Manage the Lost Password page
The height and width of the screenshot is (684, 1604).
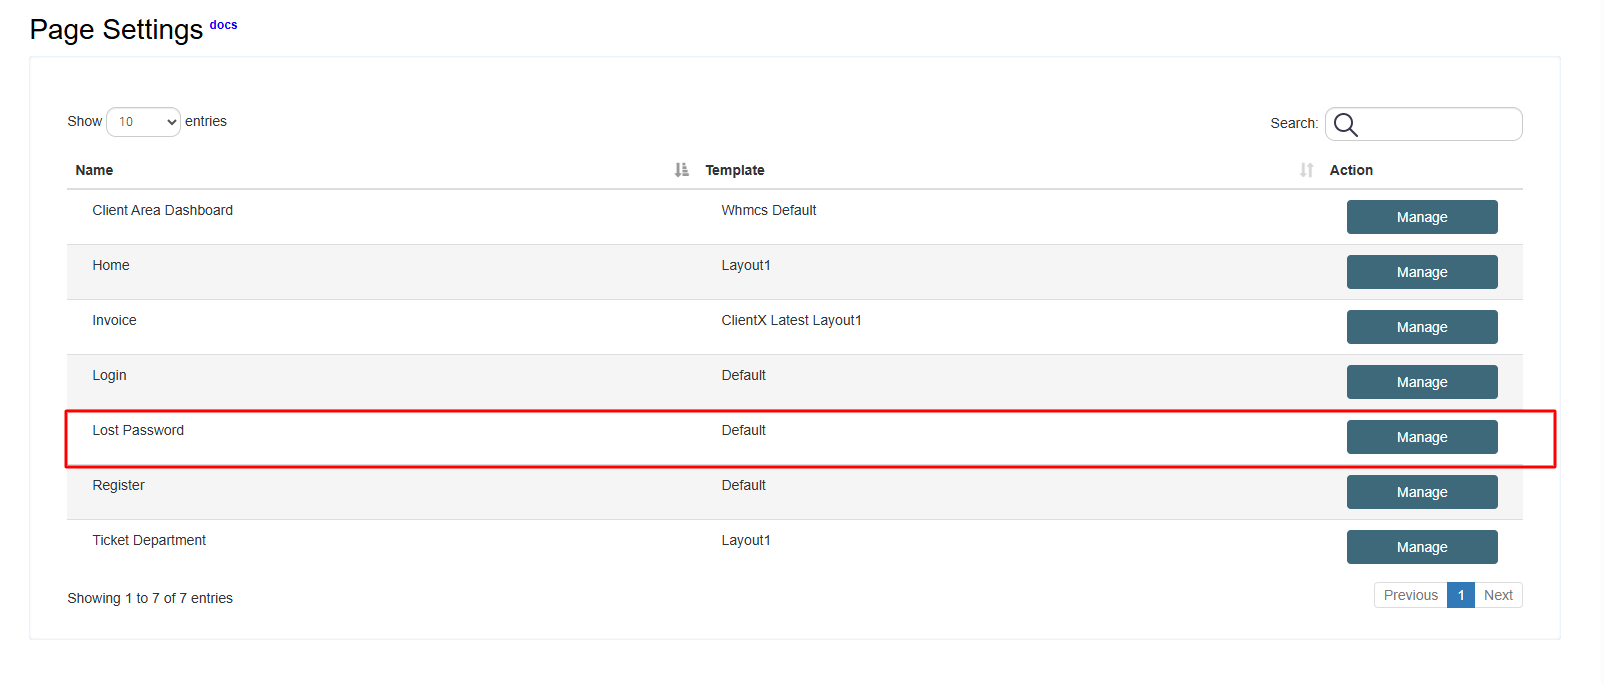(1421, 437)
